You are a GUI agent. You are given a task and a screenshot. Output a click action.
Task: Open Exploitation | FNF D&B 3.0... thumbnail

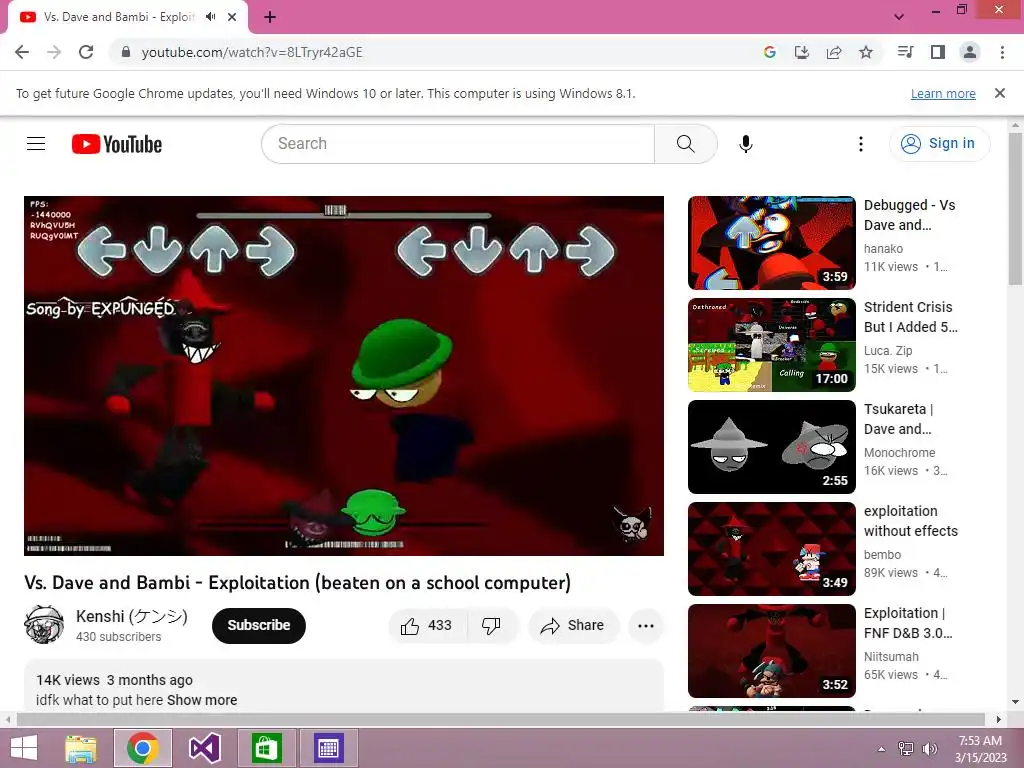coord(771,650)
